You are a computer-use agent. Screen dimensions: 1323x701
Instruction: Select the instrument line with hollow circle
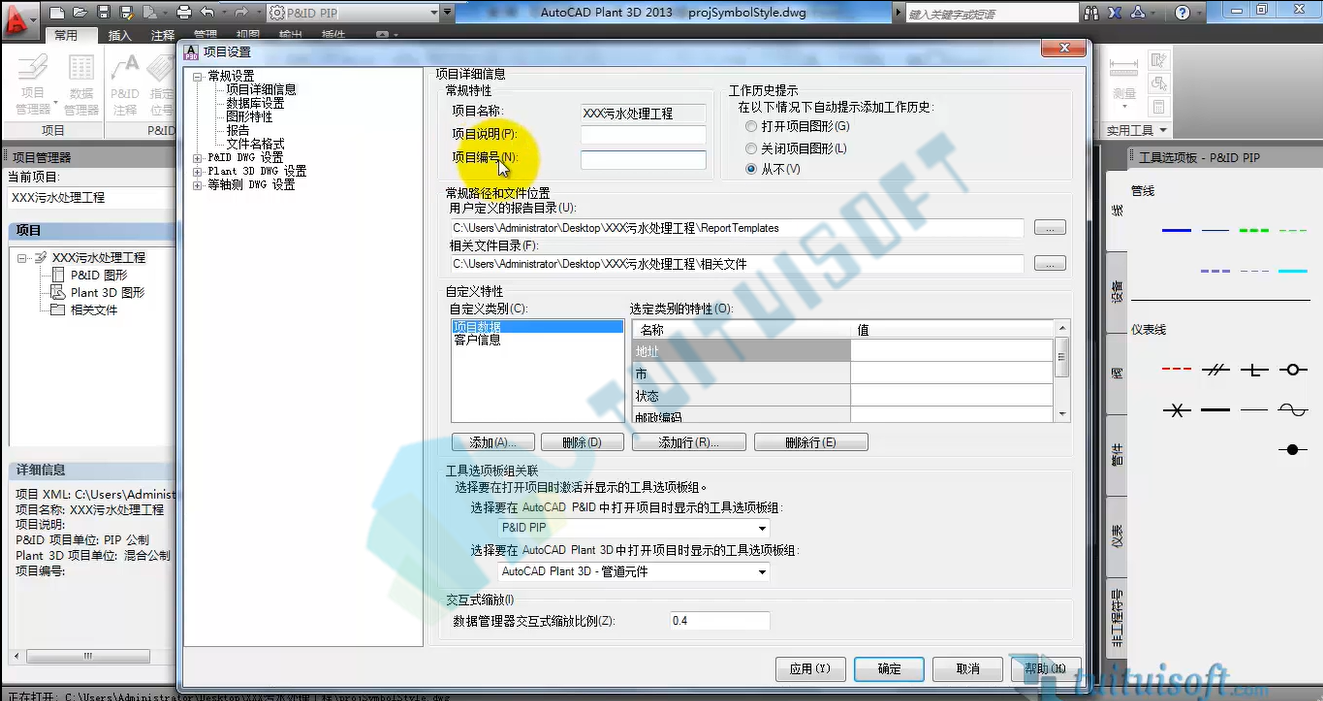coord(1293,370)
